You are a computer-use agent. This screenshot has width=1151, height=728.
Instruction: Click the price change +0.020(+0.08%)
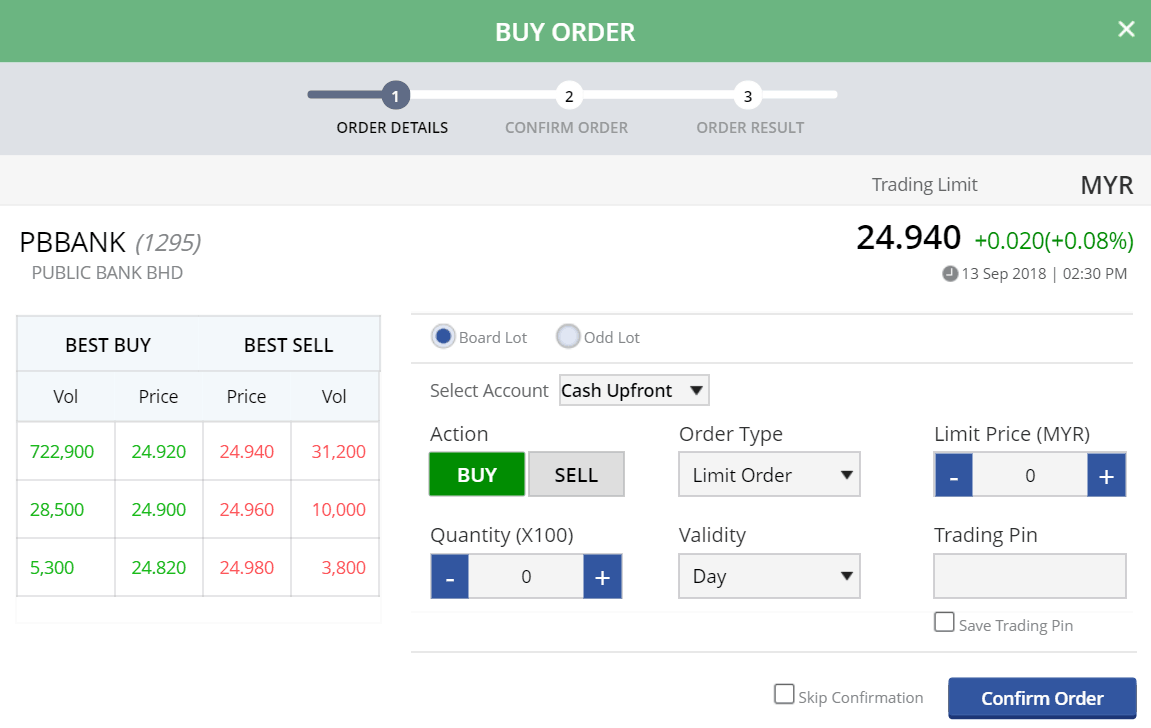pos(1054,241)
